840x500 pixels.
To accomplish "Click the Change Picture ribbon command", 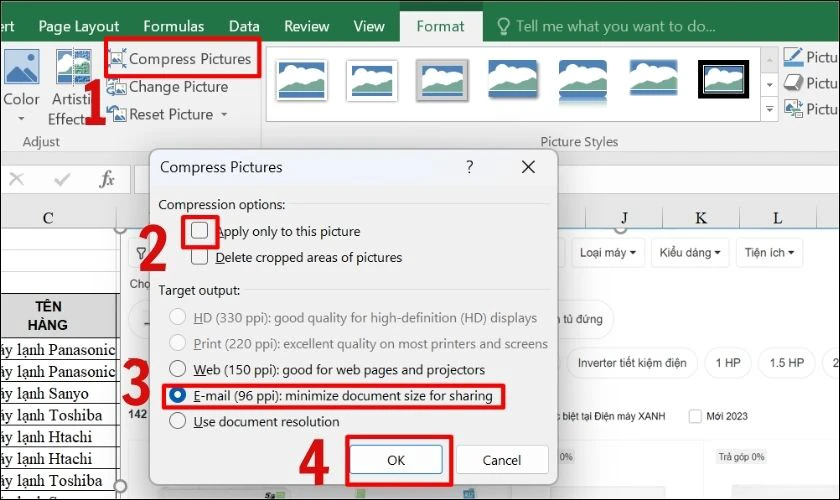I will (168, 87).
